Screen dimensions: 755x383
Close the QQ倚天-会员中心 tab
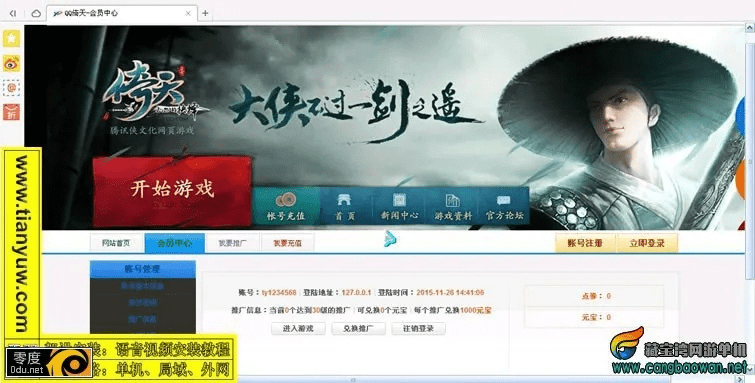coord(188,13)
